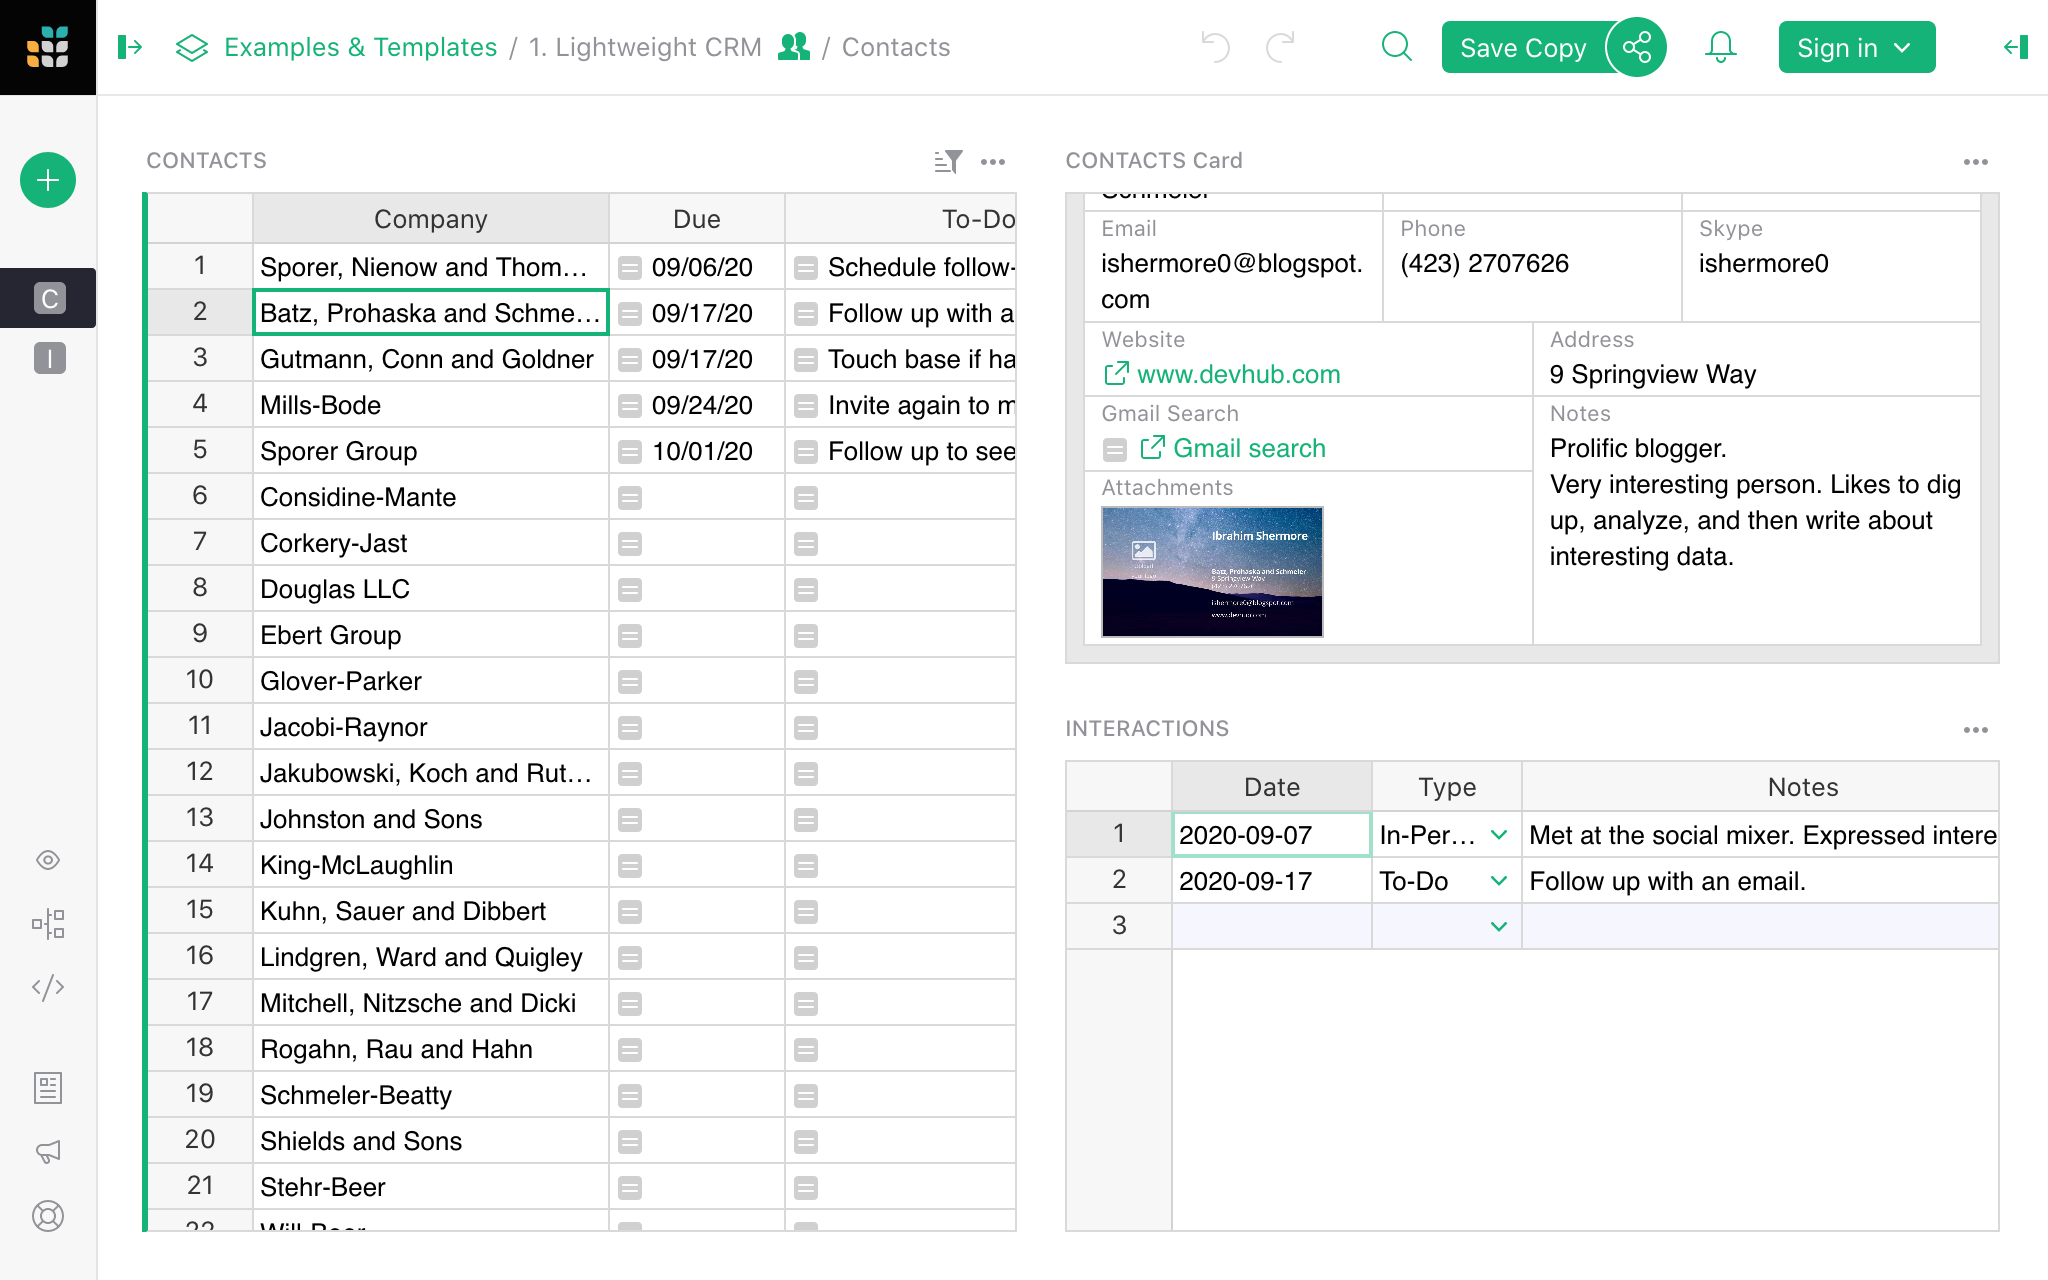This screenshot has width=2048, height=1280.
Task: Click the Contacts breadcrumb label
Action: tap(892, 47)
